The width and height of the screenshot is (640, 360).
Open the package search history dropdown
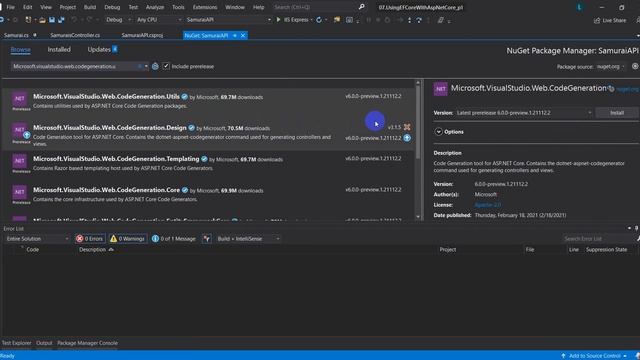coord(146,66)
